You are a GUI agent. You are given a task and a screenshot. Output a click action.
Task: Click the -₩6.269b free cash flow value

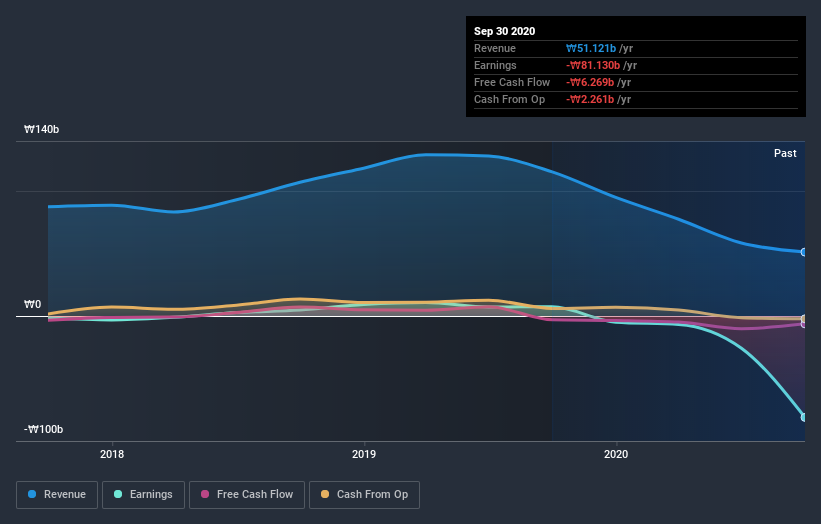[x=590, y=82]
